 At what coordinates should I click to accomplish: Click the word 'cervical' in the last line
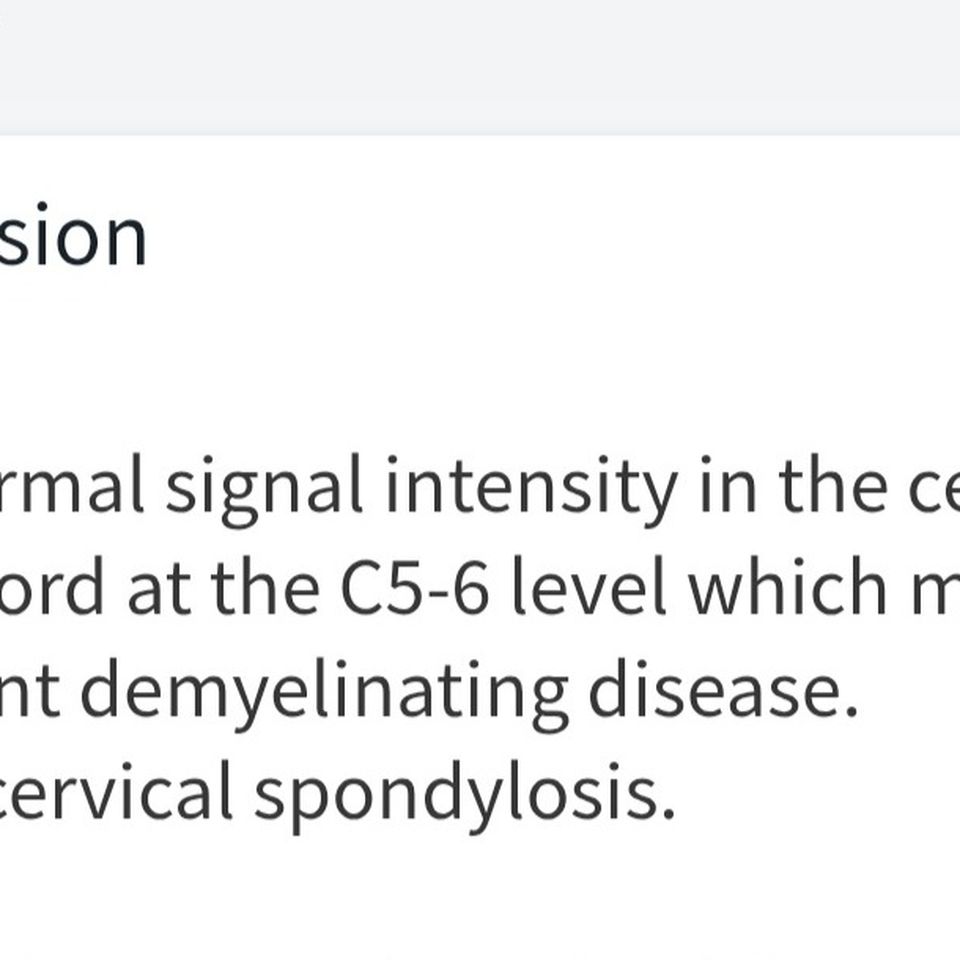tap(116, 790)
